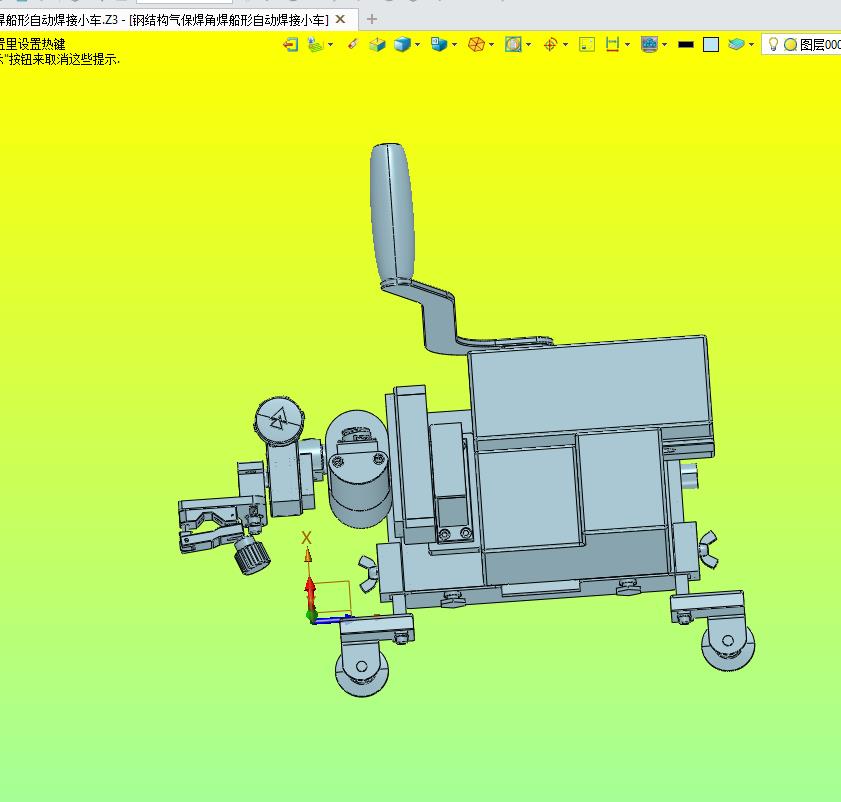Click the auxiliary view box icon
The height and width of the screenshot is (802, 841).
coord(377,45)
